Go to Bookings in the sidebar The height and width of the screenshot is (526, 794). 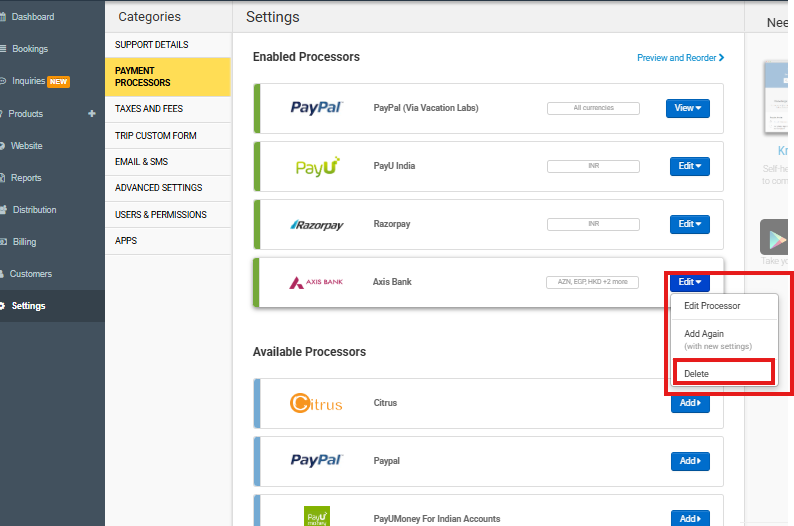point(30,49)
